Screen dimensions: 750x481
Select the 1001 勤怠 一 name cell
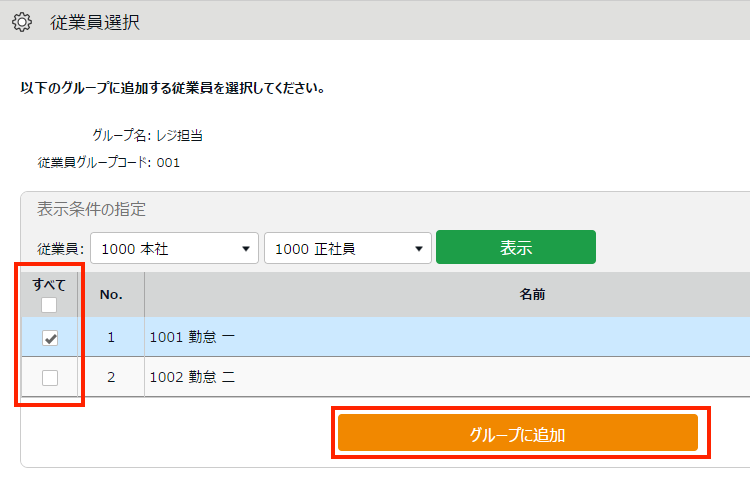[x=447, y=337]
